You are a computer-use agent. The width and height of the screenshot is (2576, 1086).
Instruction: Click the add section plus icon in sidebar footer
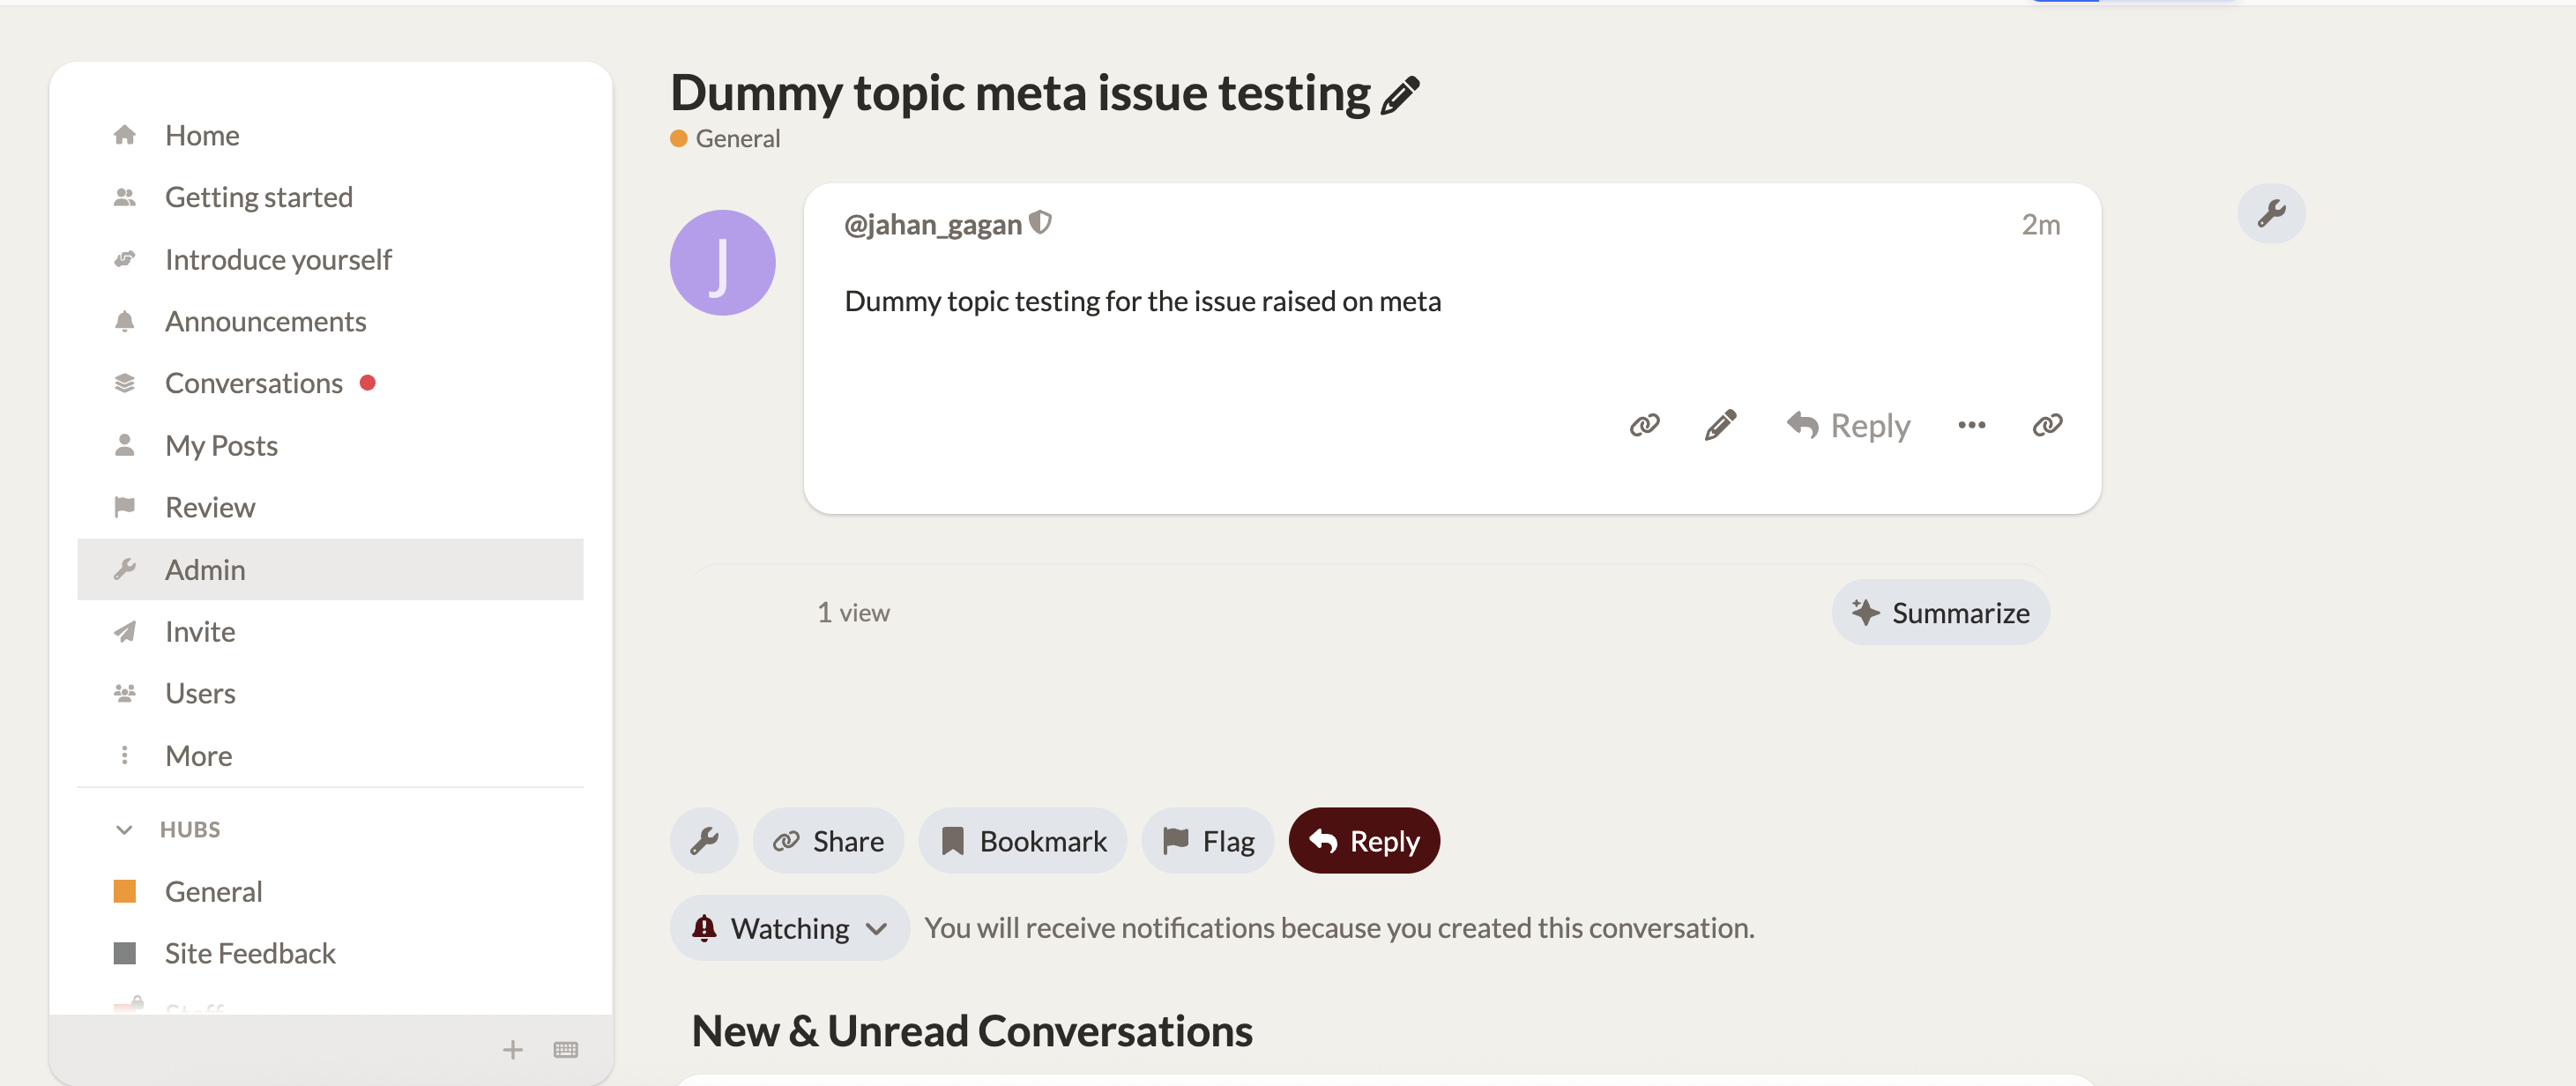coord(512,1049)
